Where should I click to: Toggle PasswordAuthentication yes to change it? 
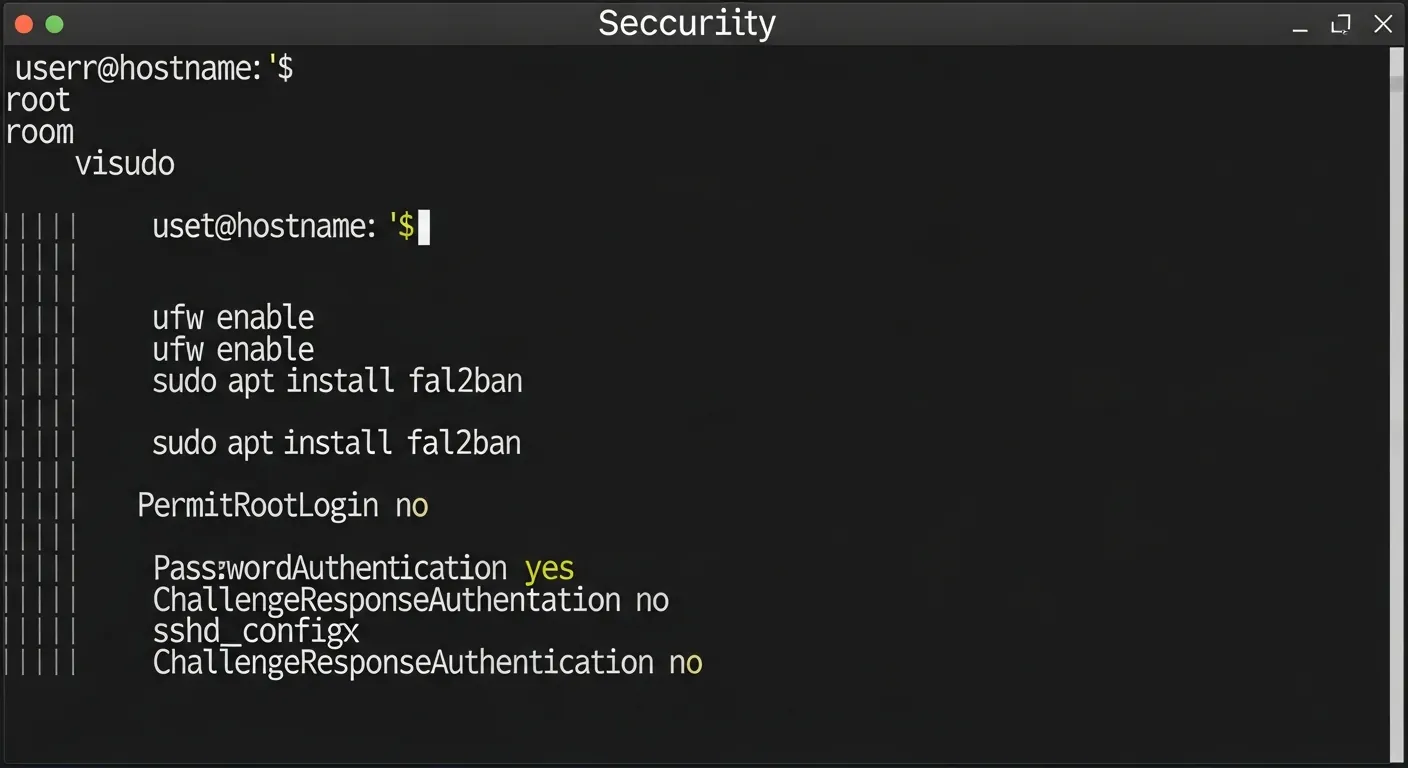coord(363,567)
